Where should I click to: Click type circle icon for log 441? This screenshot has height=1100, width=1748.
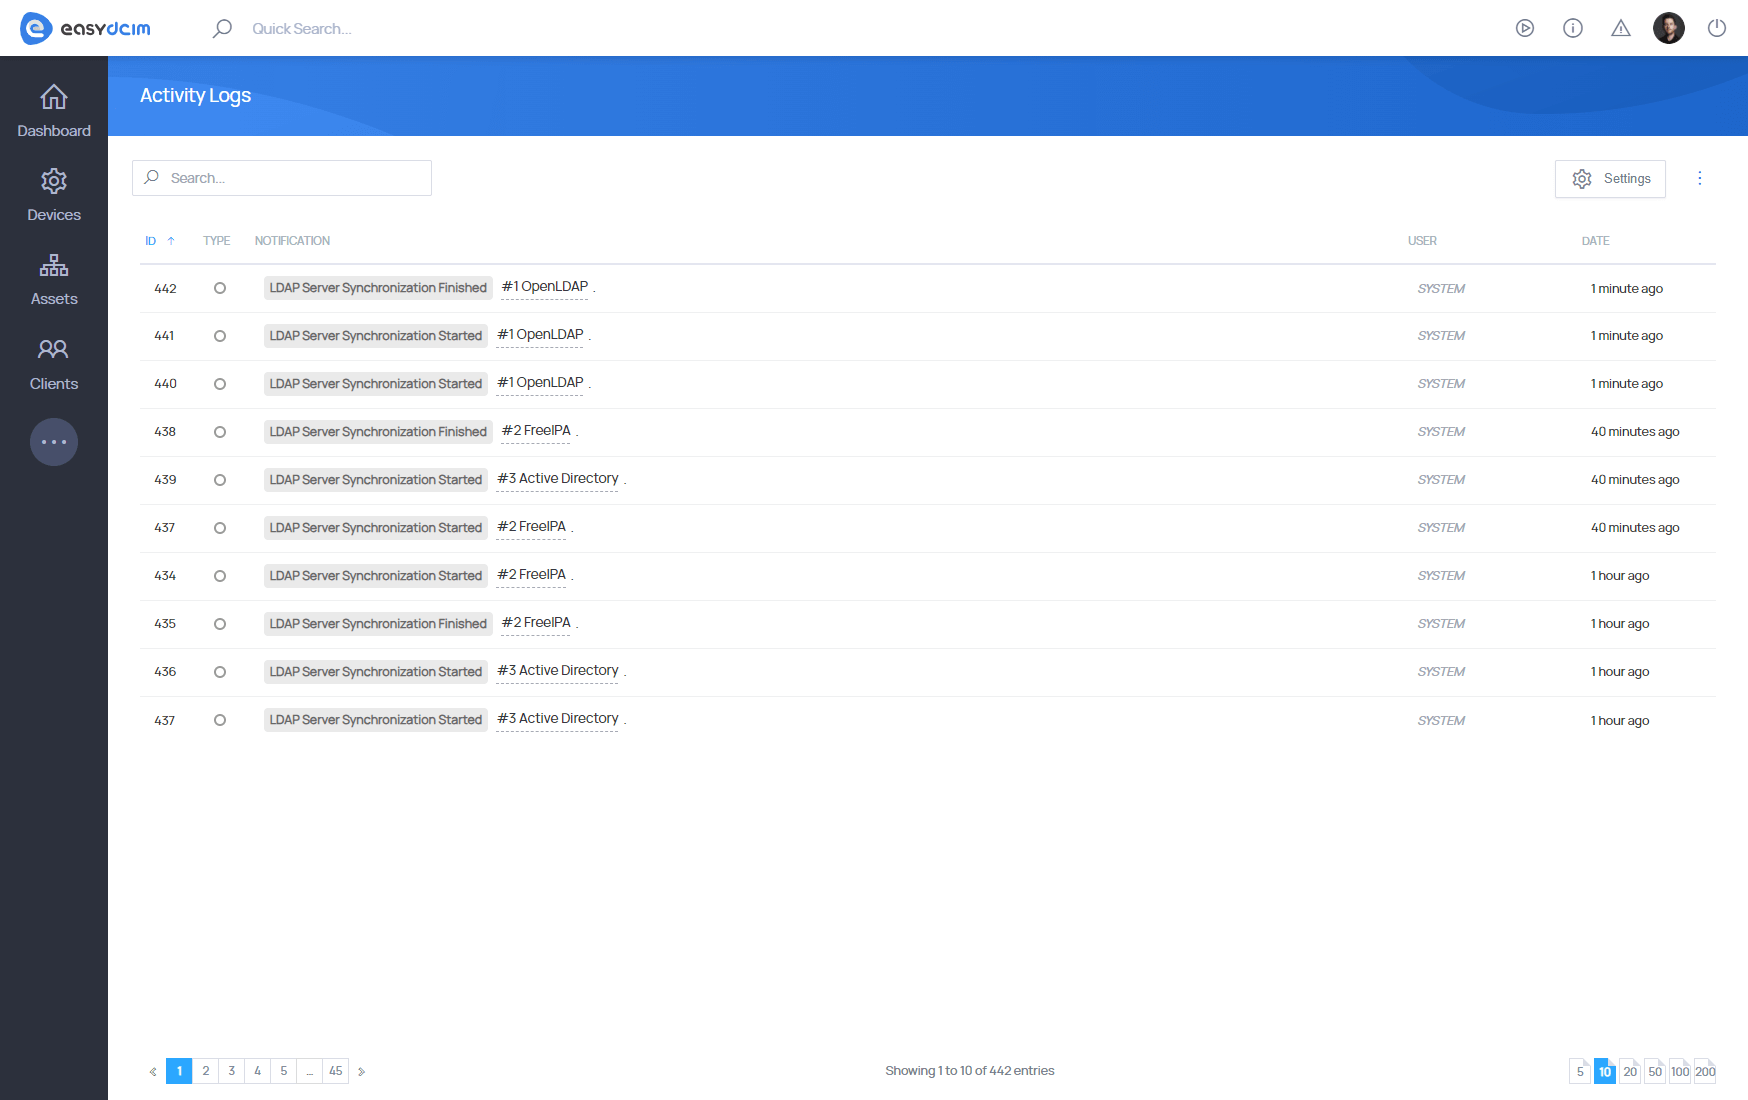(220, 336)
